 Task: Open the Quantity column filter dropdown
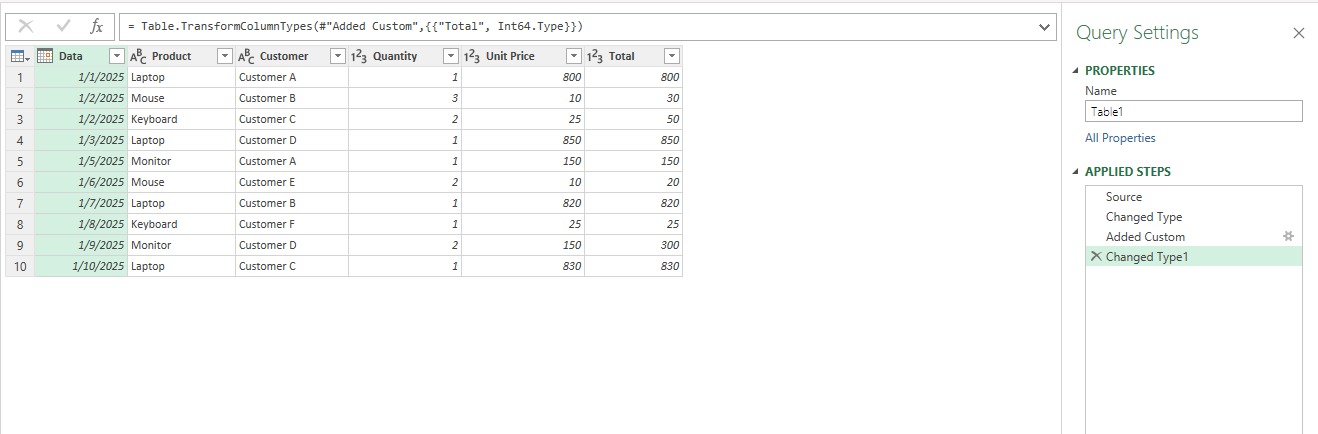click(451, 56)
